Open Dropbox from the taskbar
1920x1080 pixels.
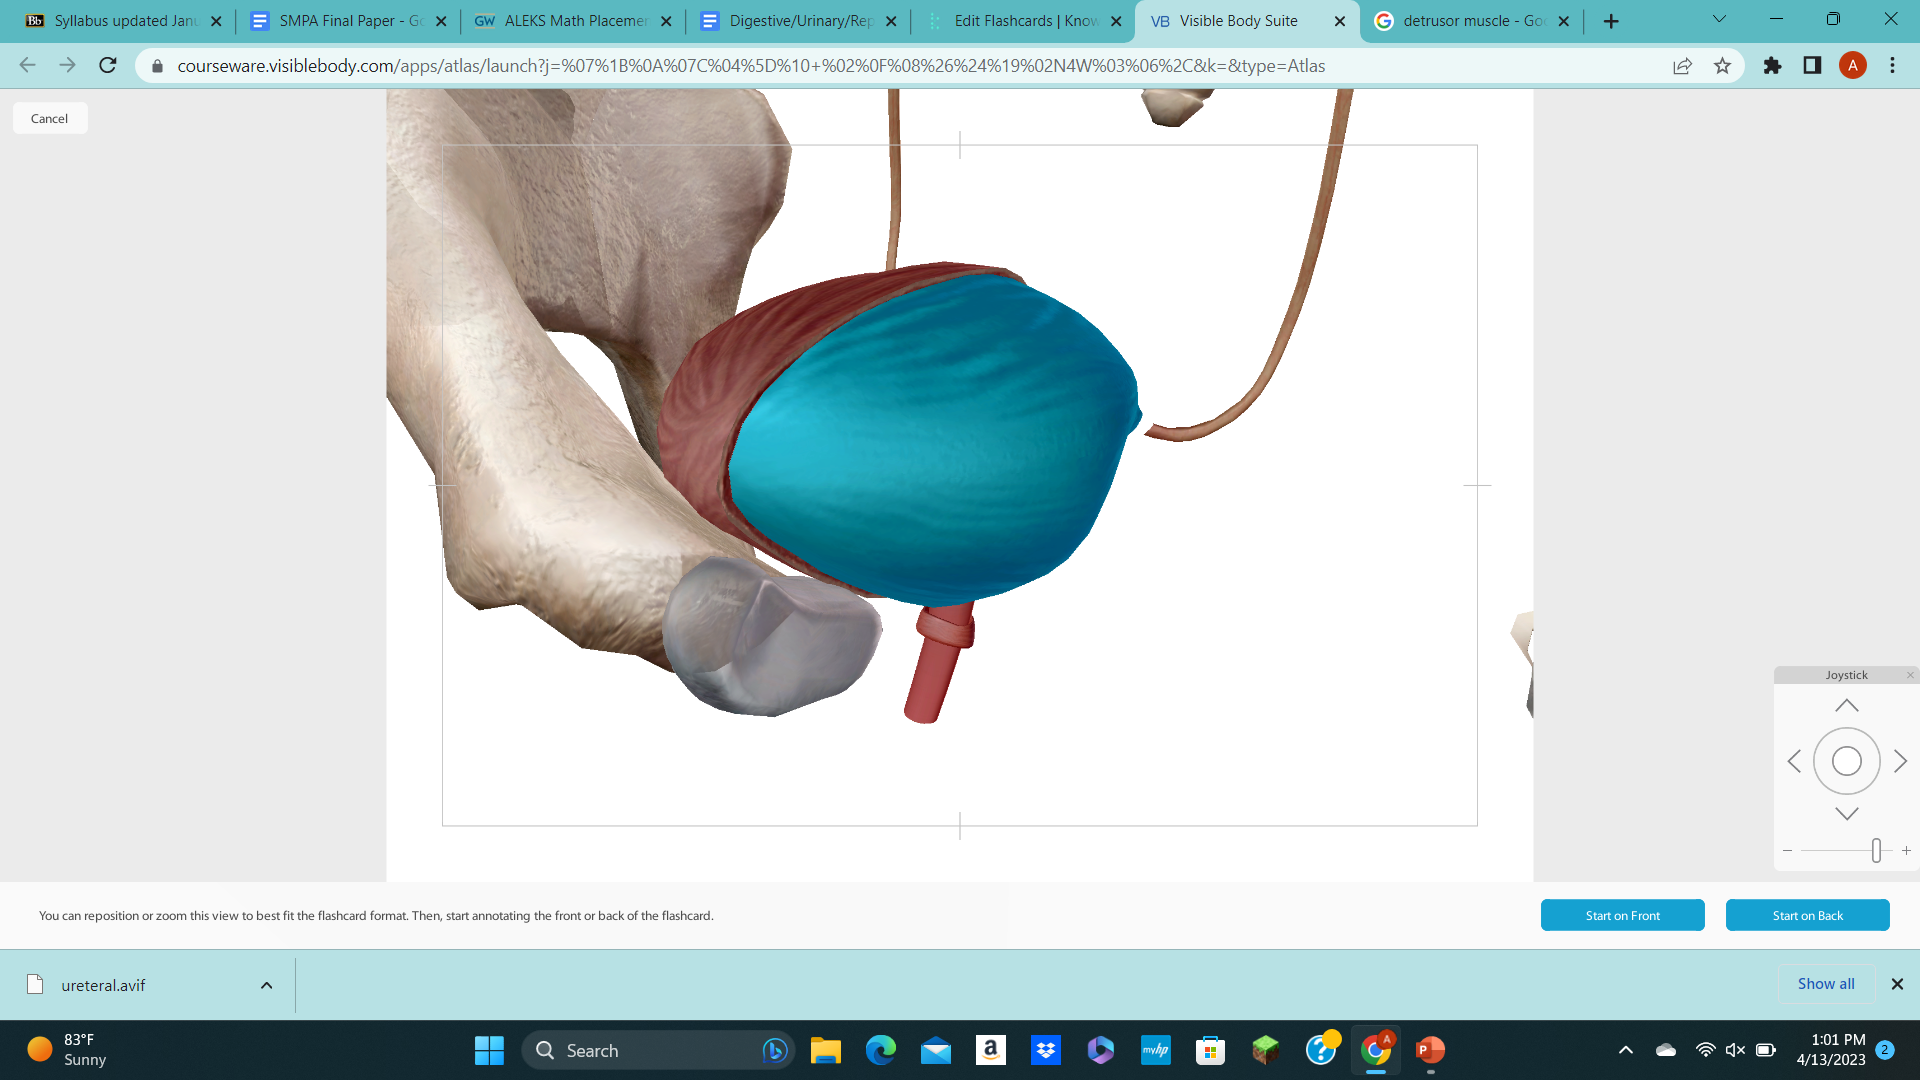click(x=1046, y=1050)
